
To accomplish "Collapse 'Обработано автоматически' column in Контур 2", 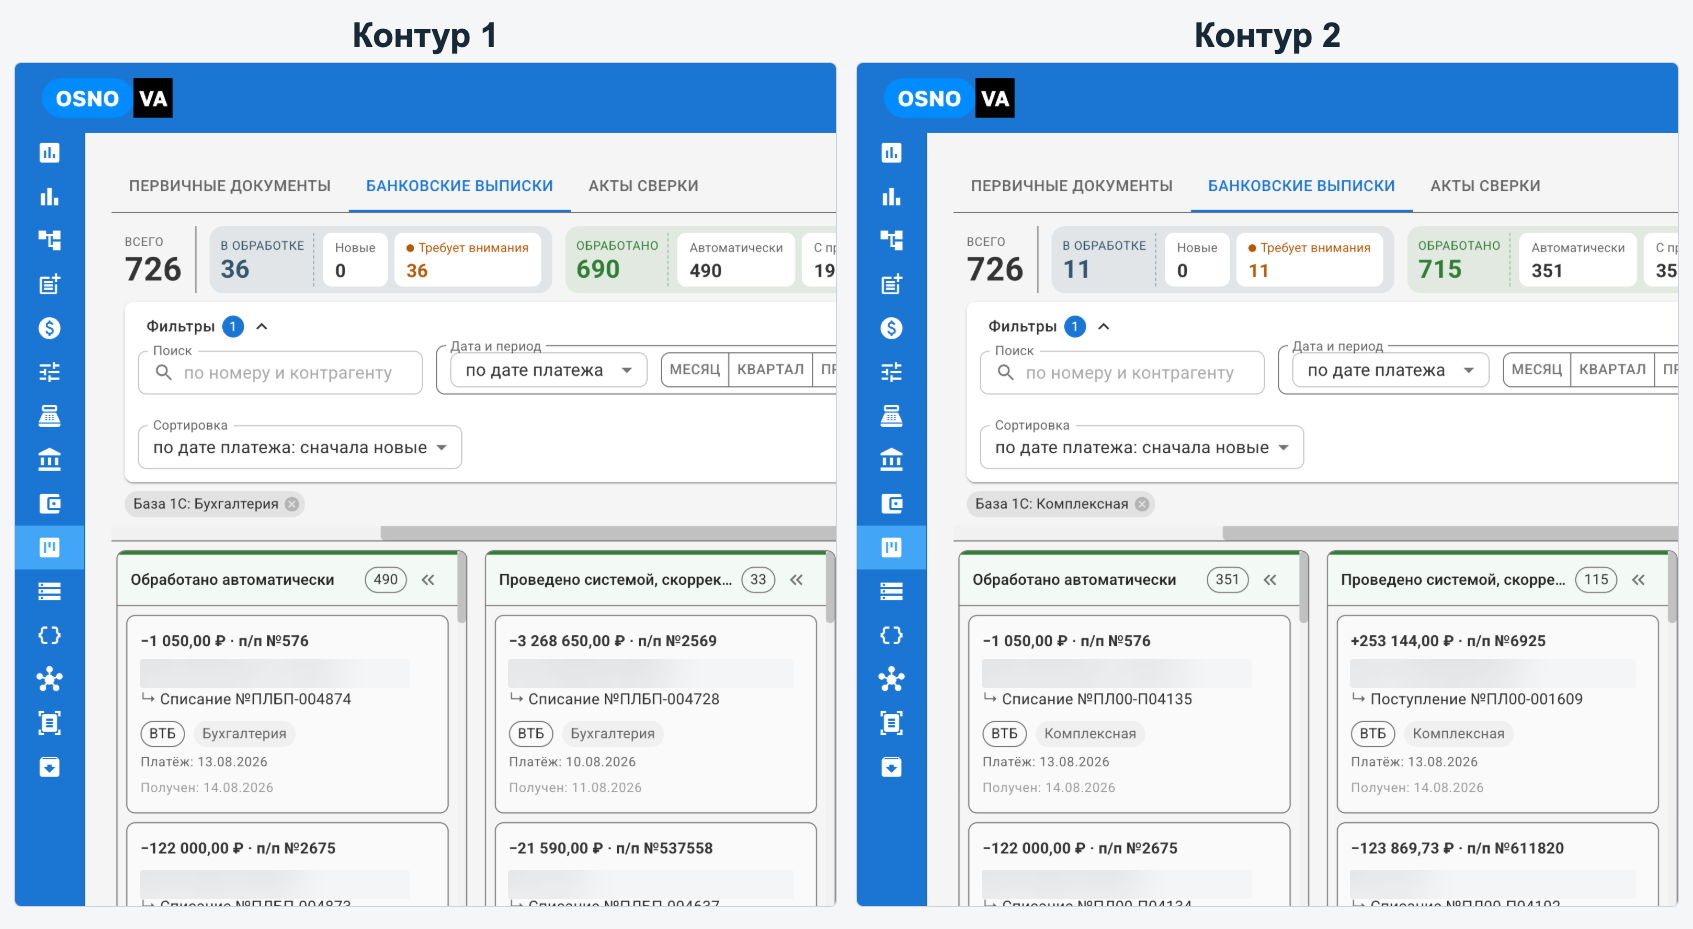I will pos(1270,580).
